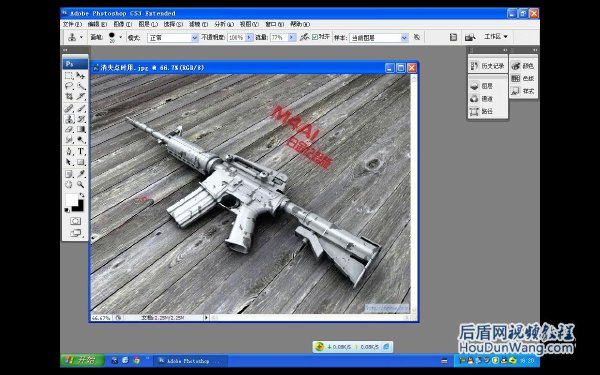The width and height of the screenshot is (600, 375).
Task: Open the Window menu
Action: (274, 24)
